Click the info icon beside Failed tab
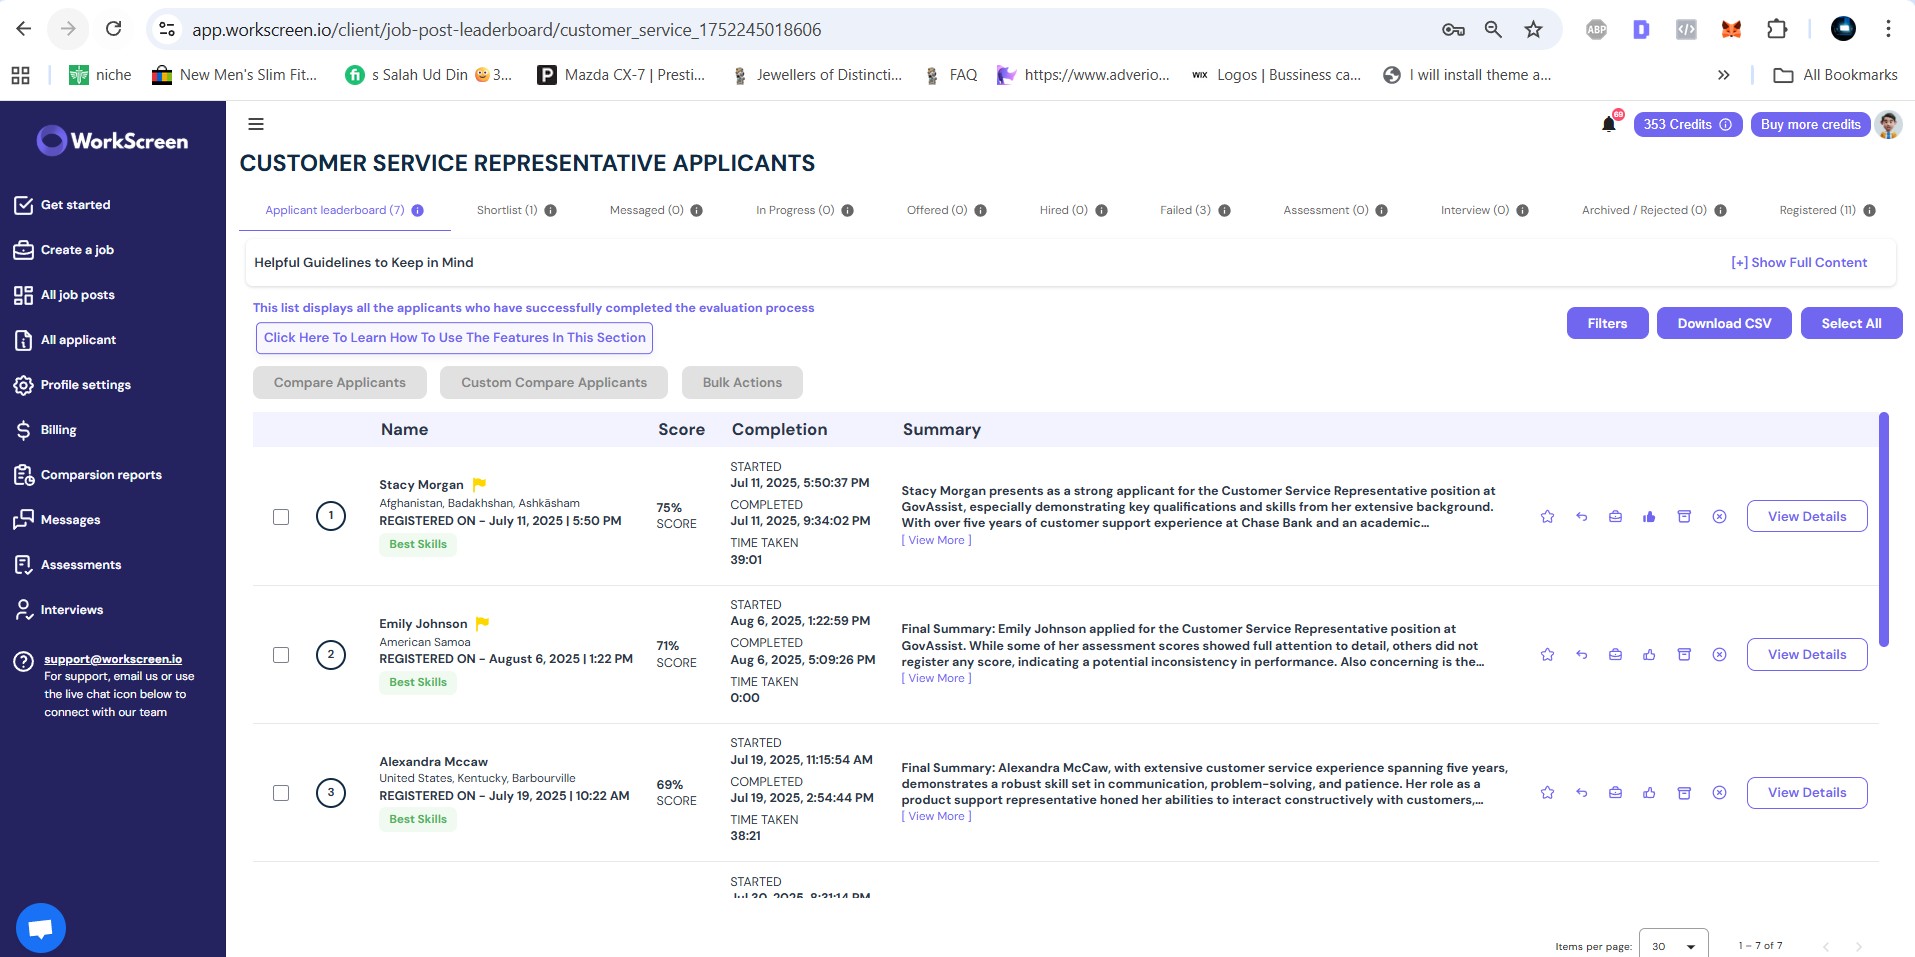Image resolution: width=1915 pixels, height=957 pixels. tap(1224, 211)
